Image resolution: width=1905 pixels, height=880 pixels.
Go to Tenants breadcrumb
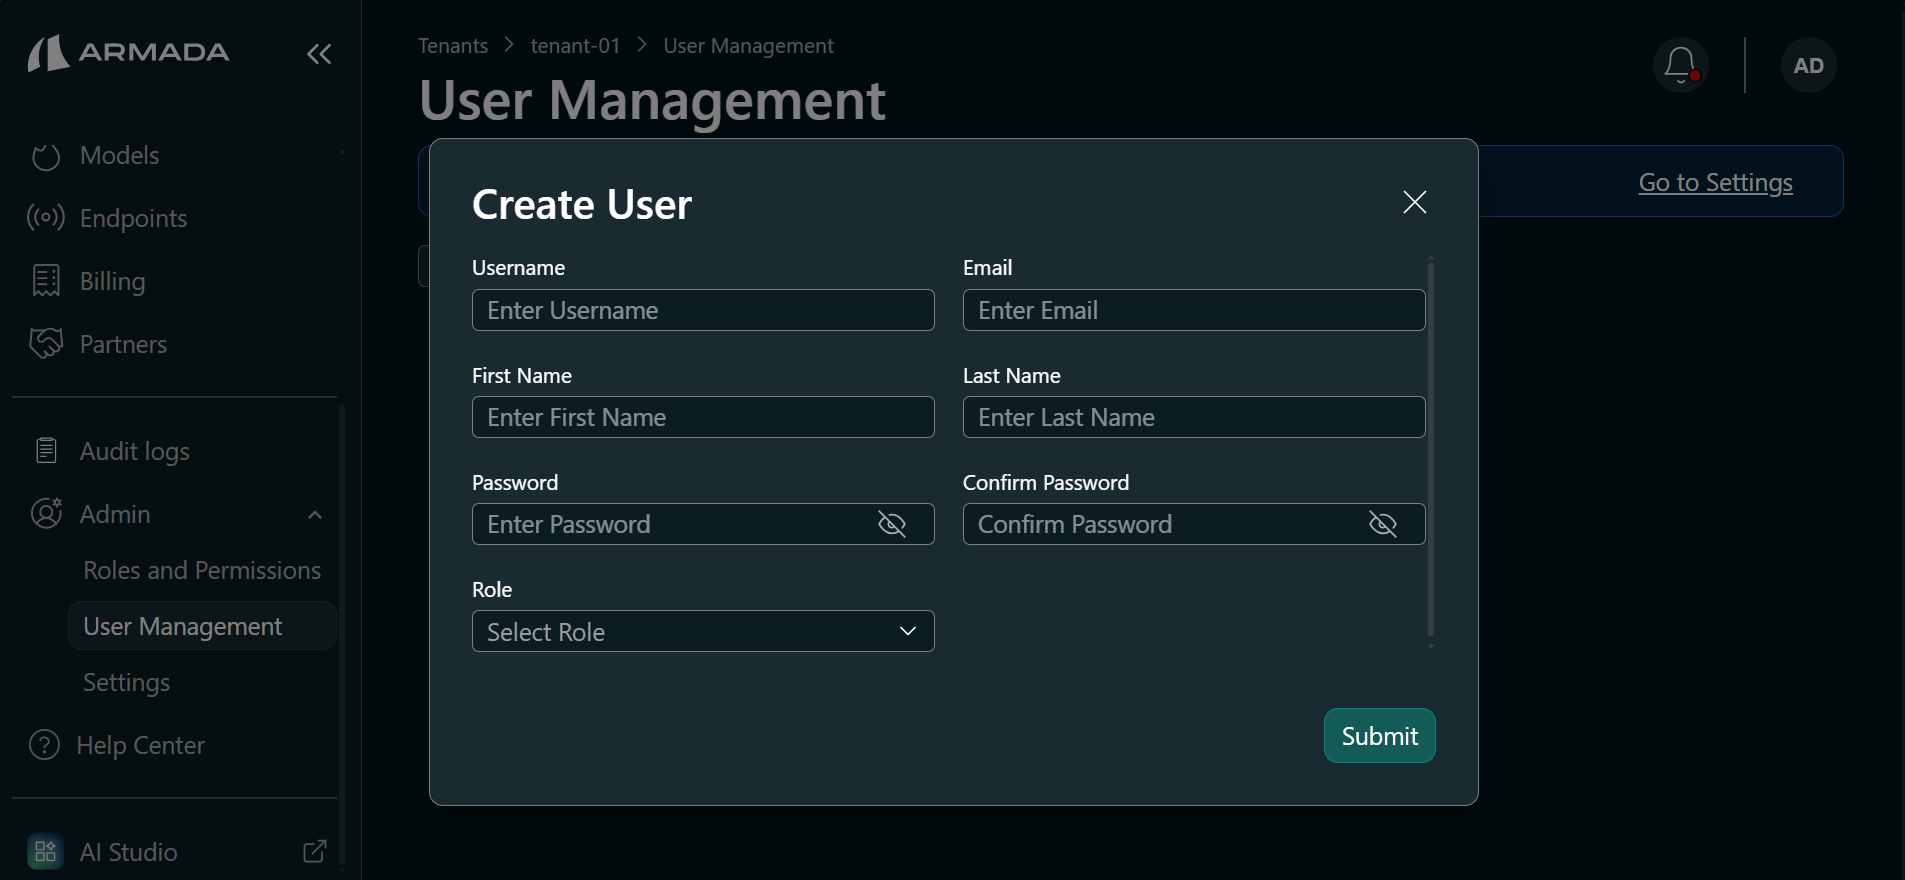[453, 46]
